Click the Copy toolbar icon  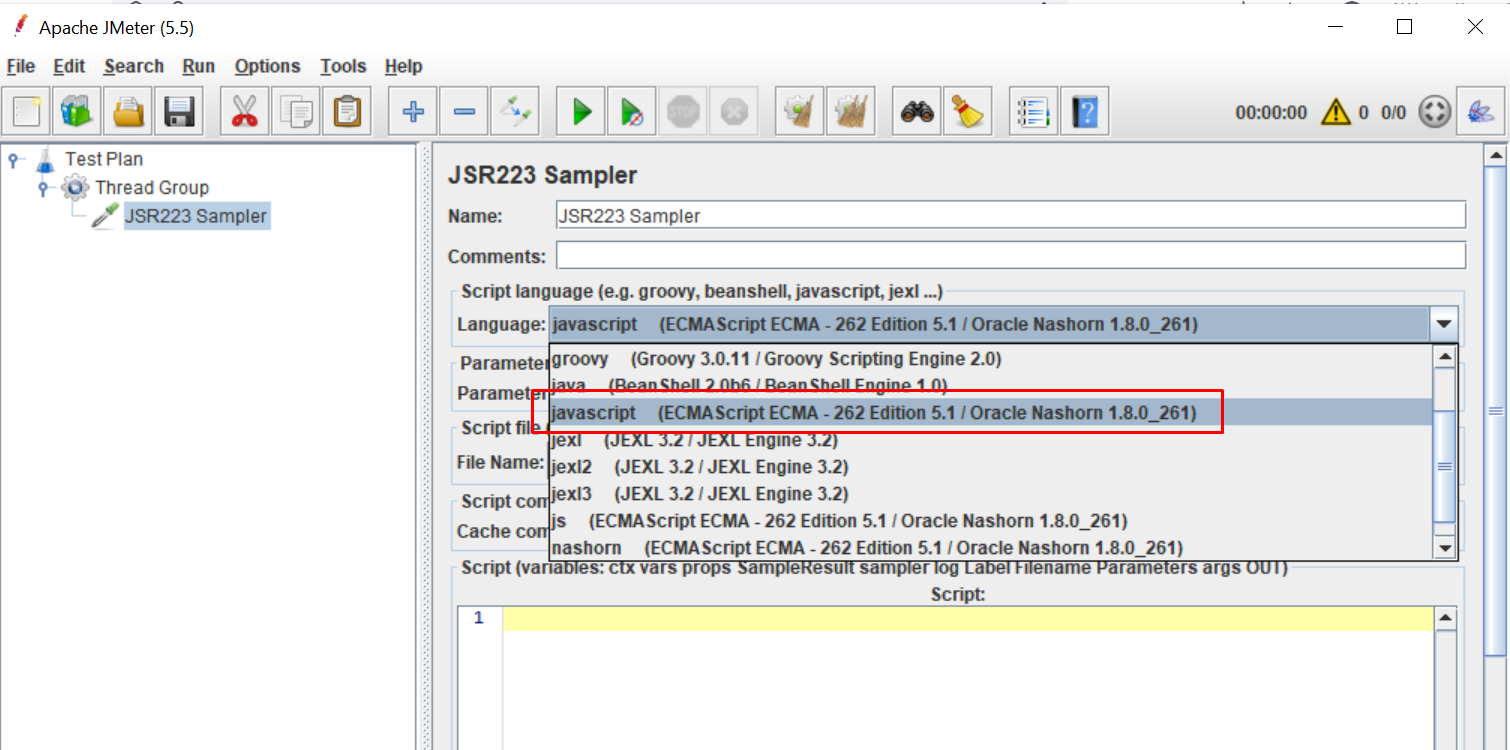pos(296,110)
